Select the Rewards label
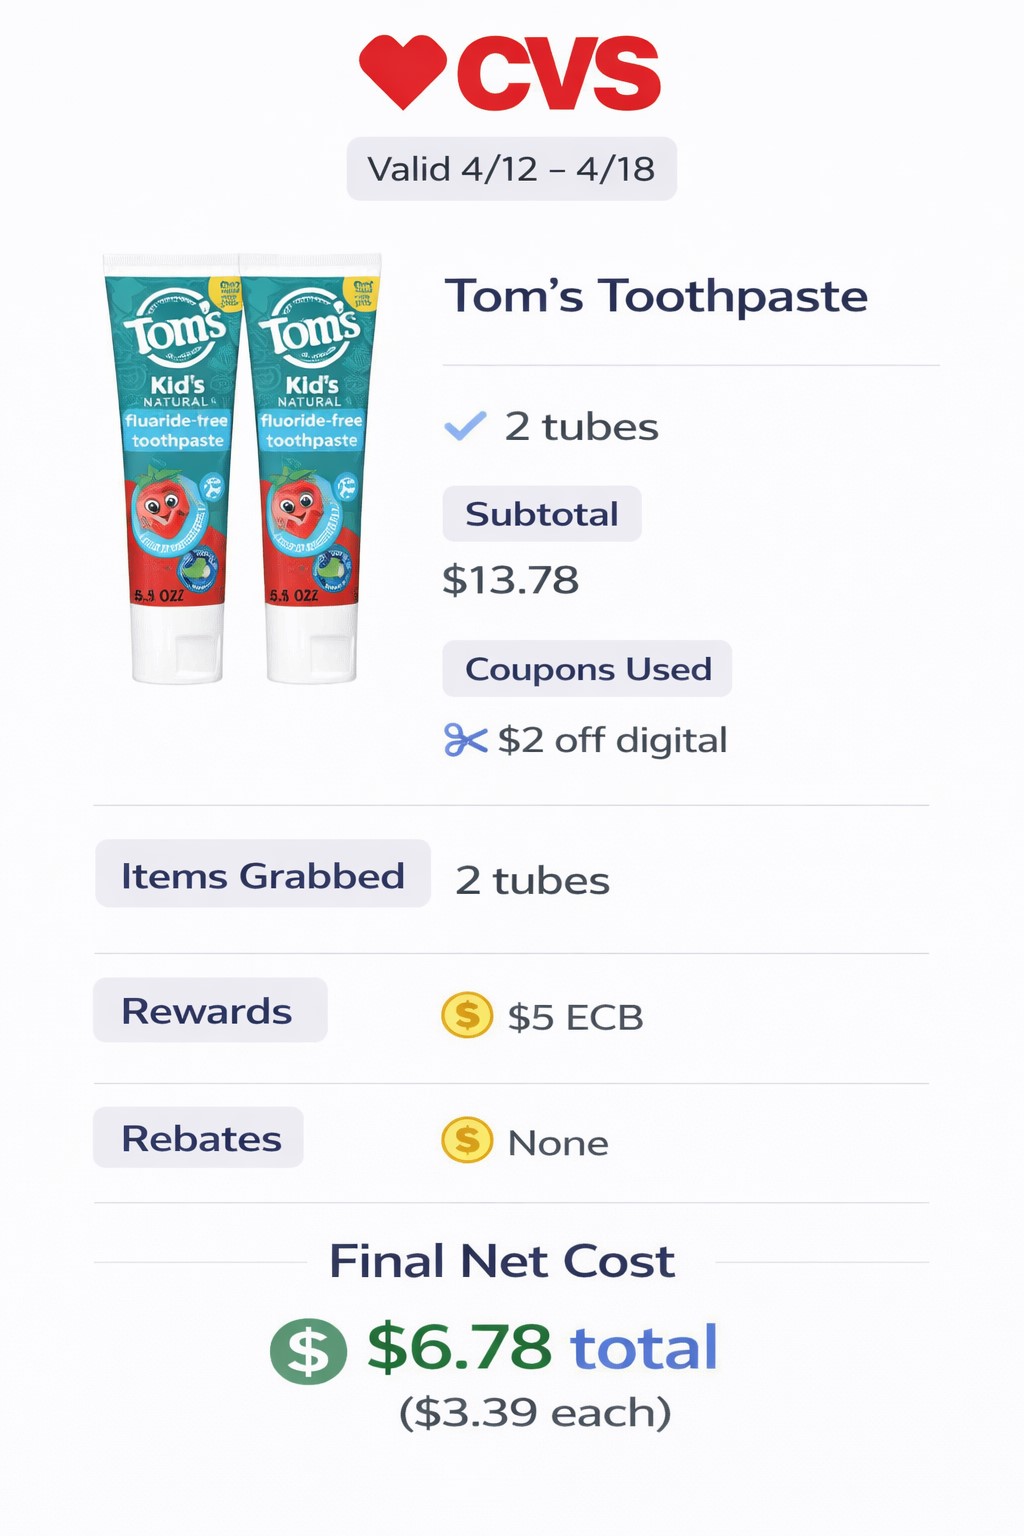This screenshot has width=1024, height=1536. click(209, 1011)
